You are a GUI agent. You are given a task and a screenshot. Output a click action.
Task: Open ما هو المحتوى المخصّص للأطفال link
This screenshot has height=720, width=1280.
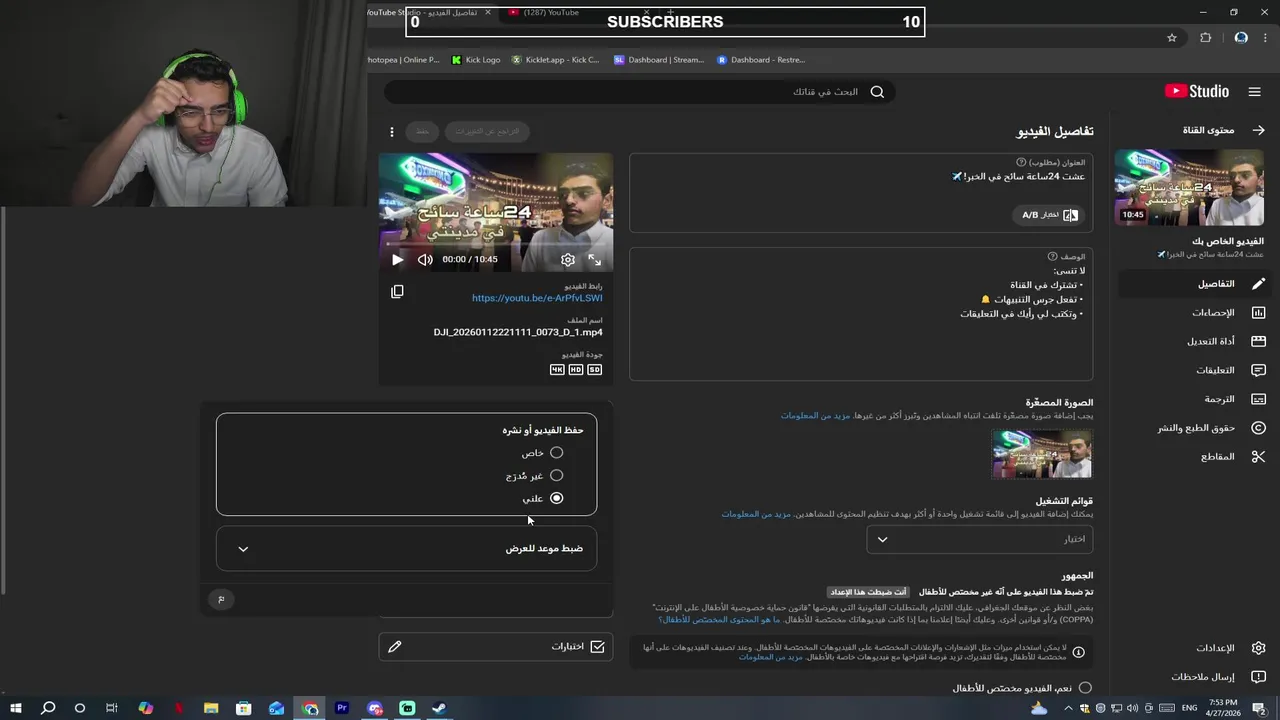(719, 620)
